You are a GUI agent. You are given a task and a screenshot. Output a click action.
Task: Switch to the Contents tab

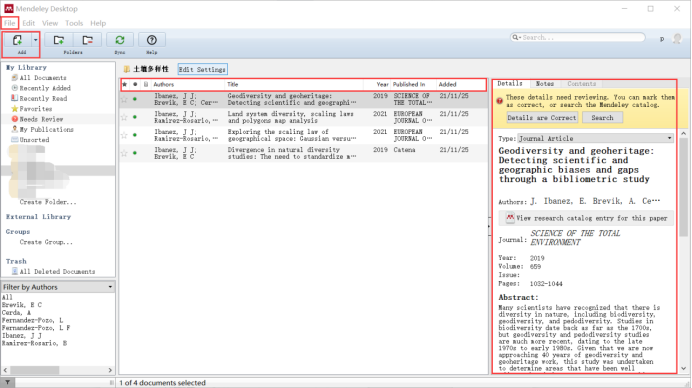click(581, 83)
